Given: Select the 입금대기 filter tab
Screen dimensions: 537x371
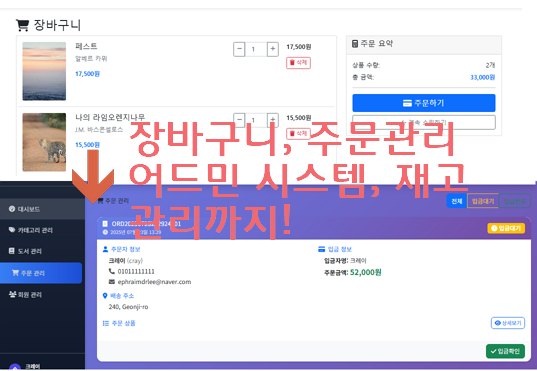Looking at the screenshot, I should point(483,201).
